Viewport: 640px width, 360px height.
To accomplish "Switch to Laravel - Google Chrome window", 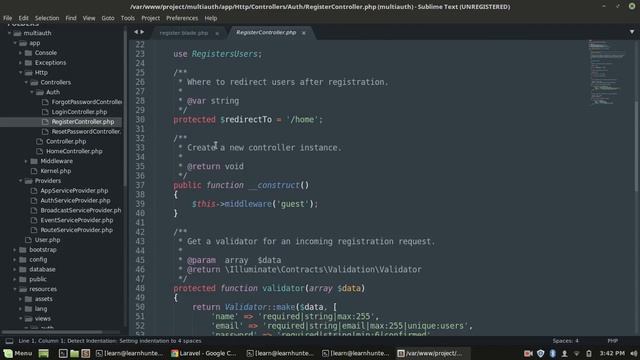I will 204,353.
